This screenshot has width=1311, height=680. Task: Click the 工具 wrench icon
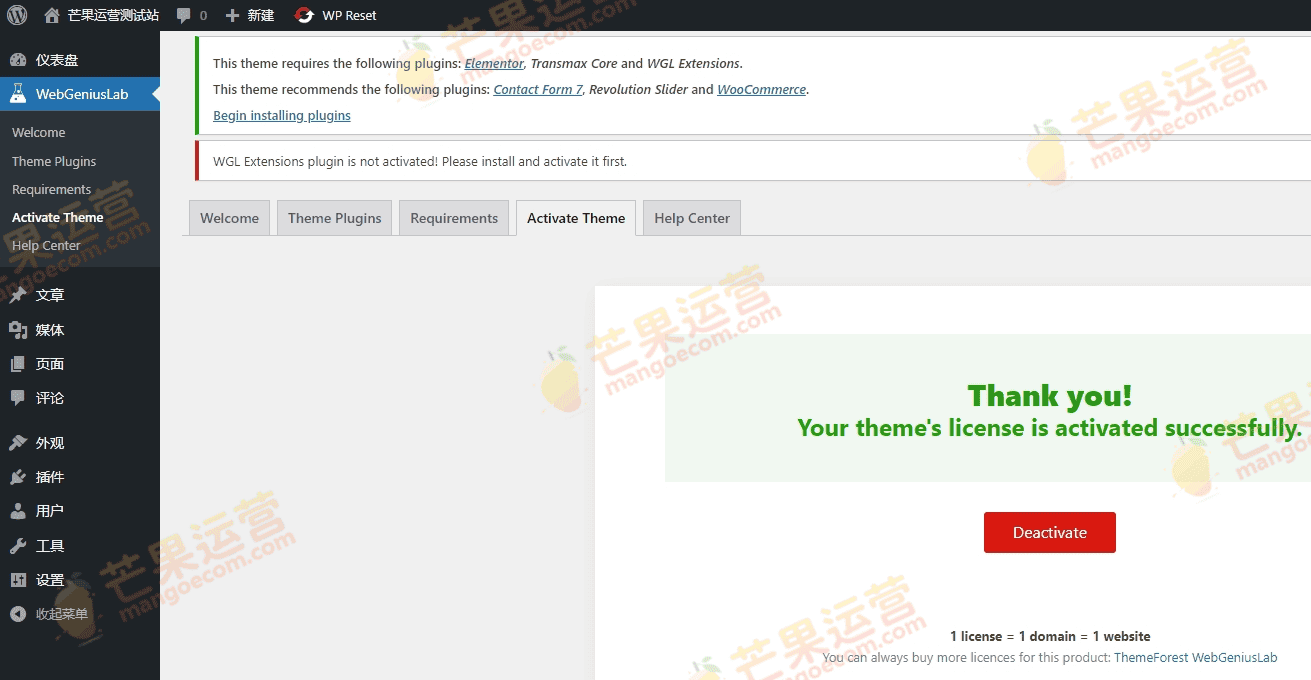pyautogui.click(x=18, y=546)
